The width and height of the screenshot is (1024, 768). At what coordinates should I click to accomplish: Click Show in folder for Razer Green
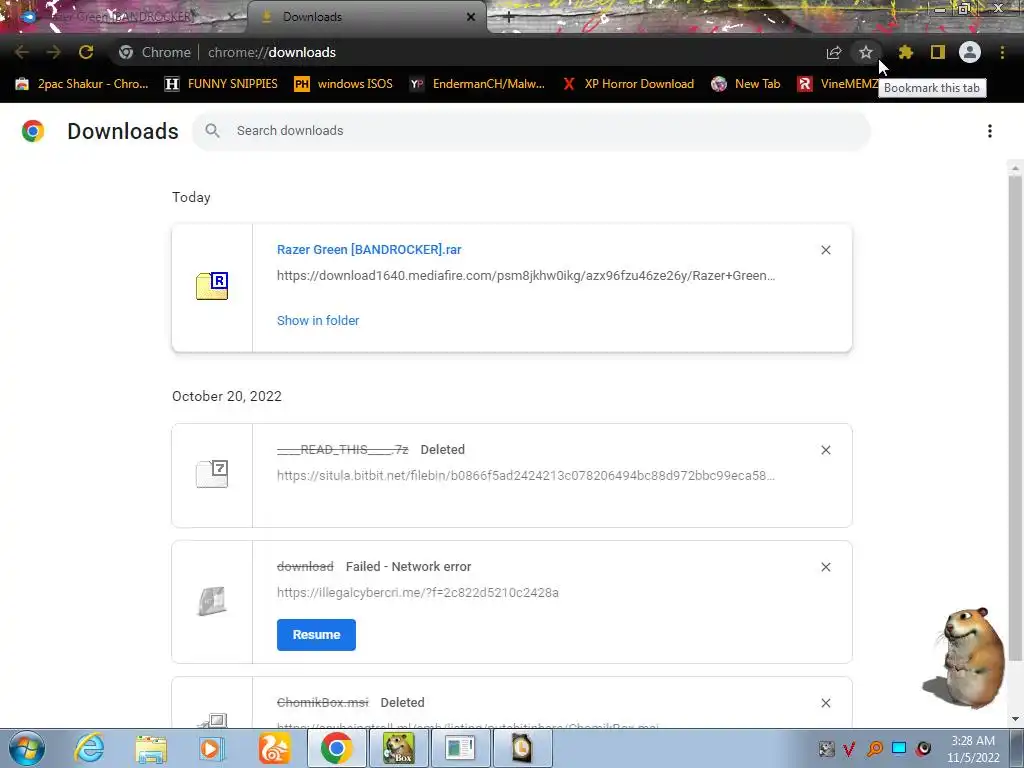point(318,321)
